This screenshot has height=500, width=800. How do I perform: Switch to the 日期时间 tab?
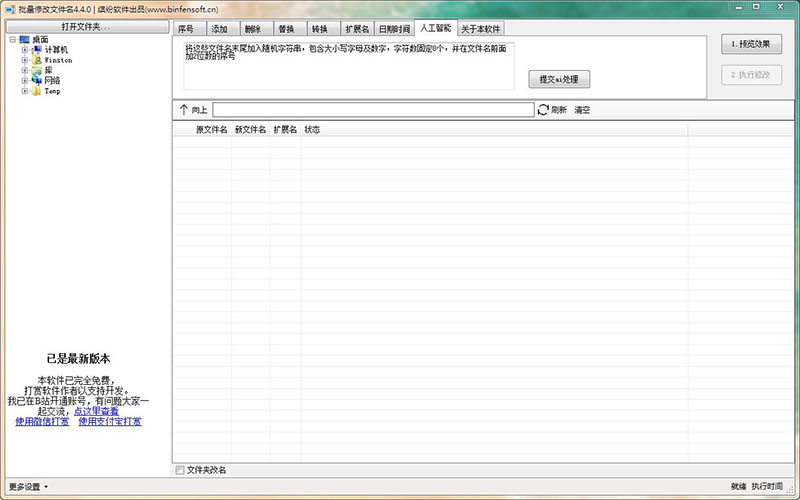click(x=394, y=29)
